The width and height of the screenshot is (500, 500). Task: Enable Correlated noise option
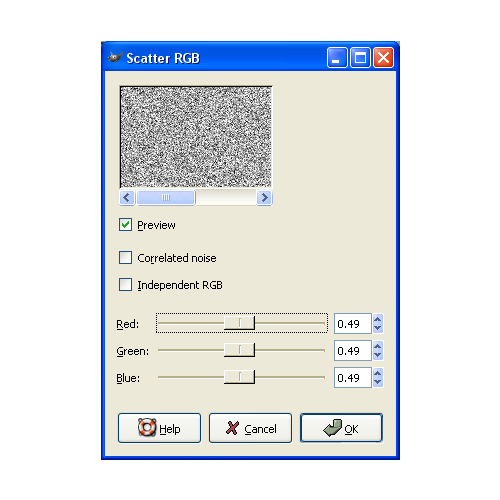tap(125, 258)
